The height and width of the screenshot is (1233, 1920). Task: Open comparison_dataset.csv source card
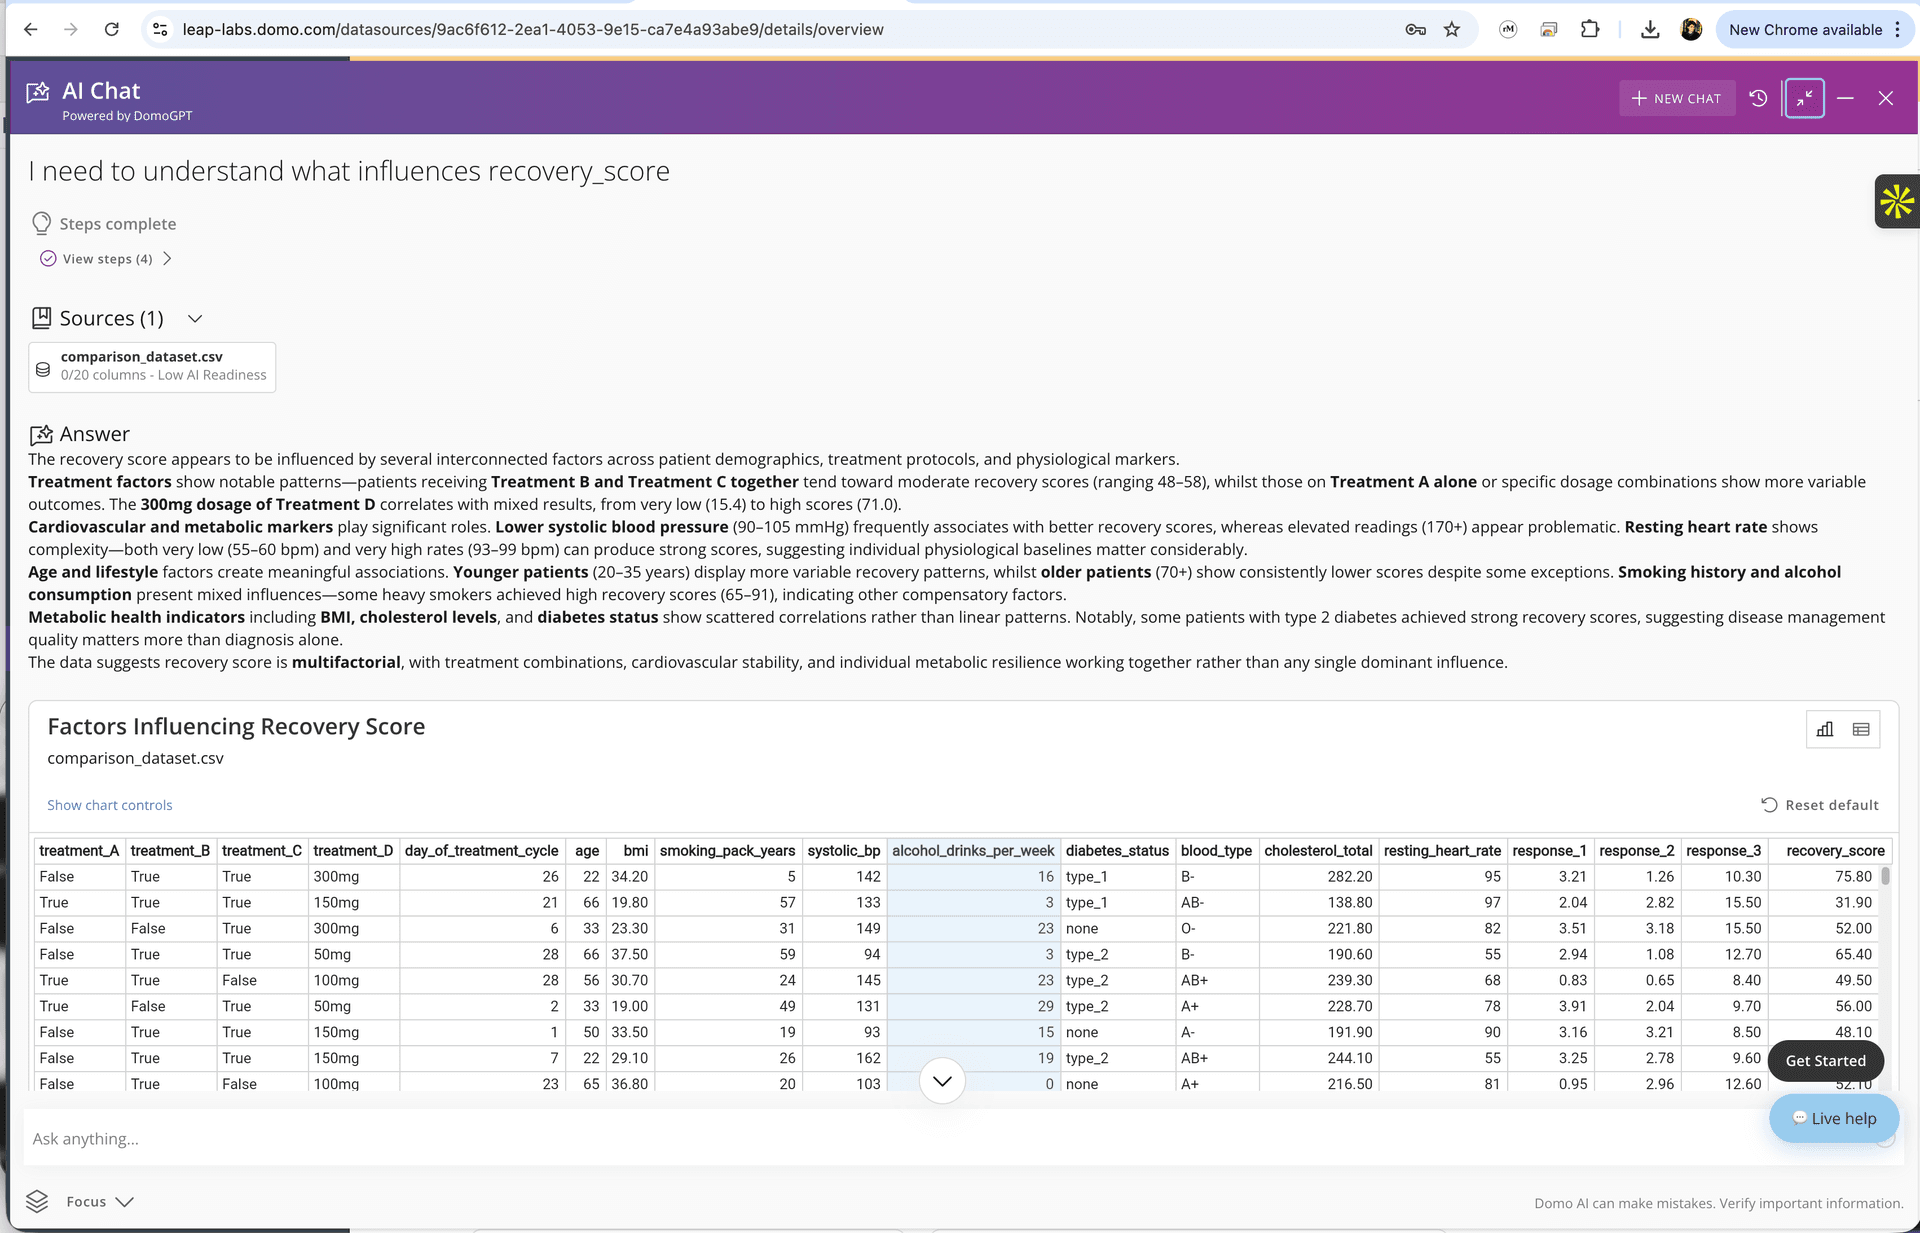(152, 367)
